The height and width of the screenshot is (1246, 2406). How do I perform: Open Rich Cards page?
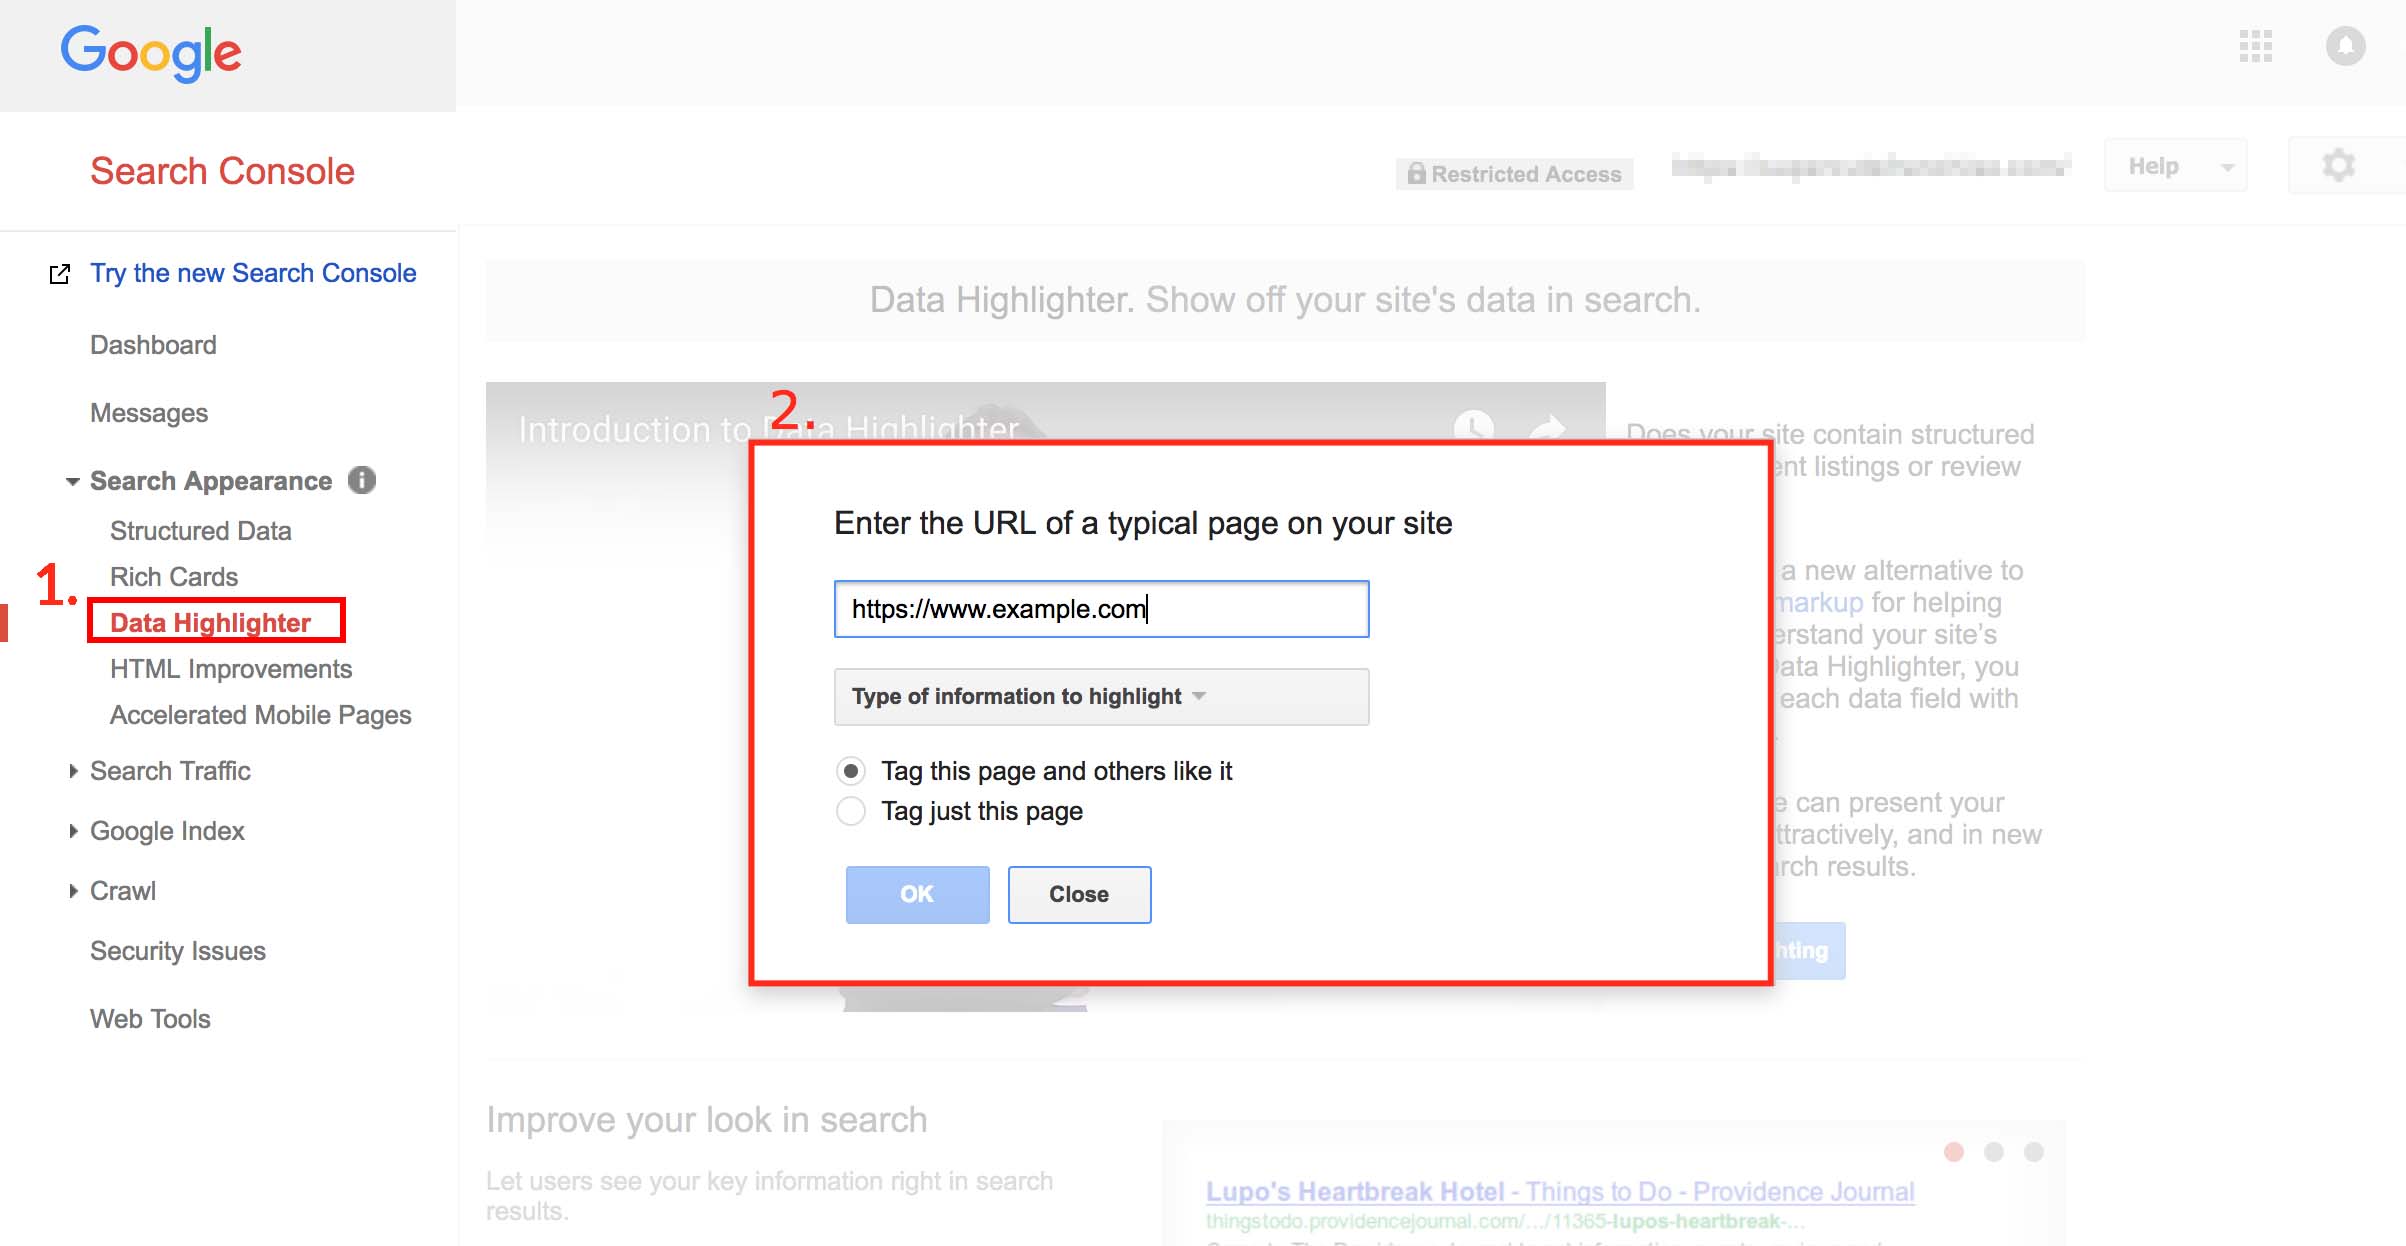[174, 577]
